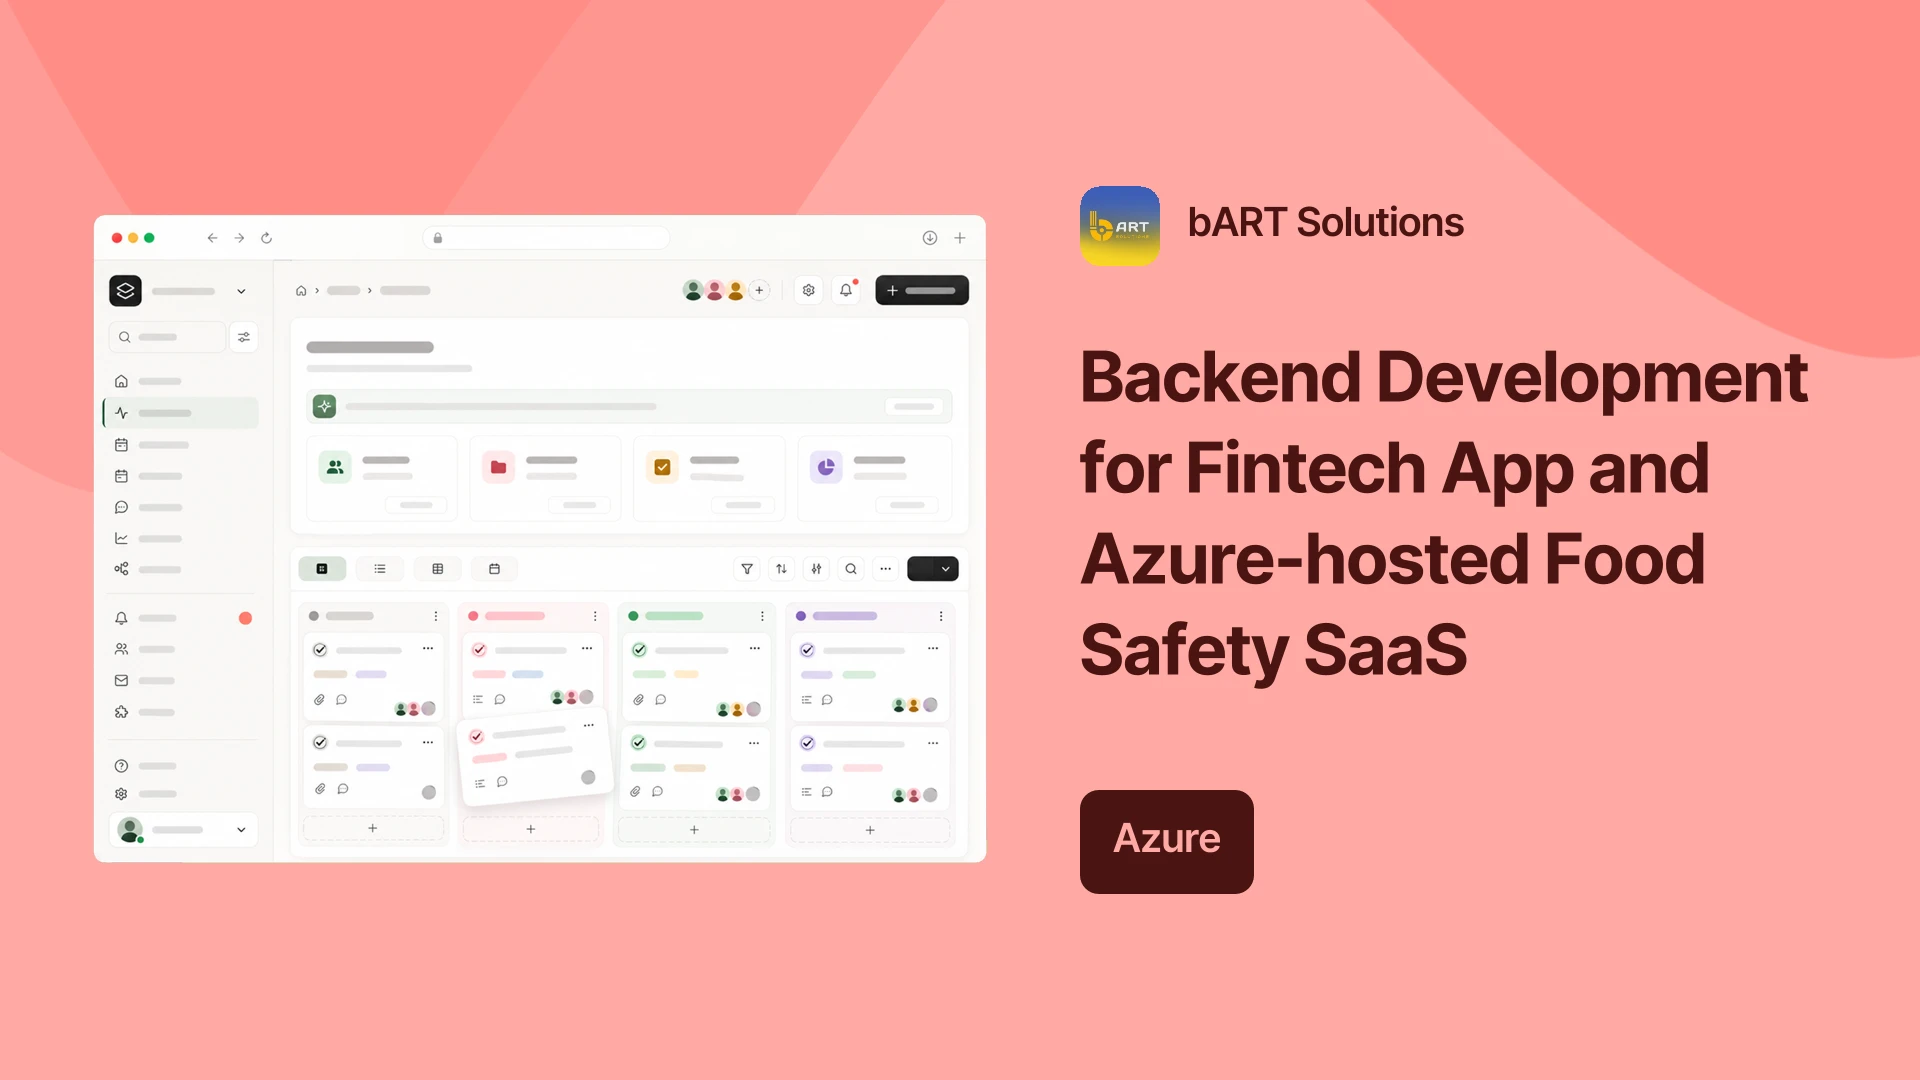Expand the user profile chevron at sidebar bottom
Image resolution: width=1920 pixels, height=1080 pixels.
pyautogui.click(x=241, y=830)
